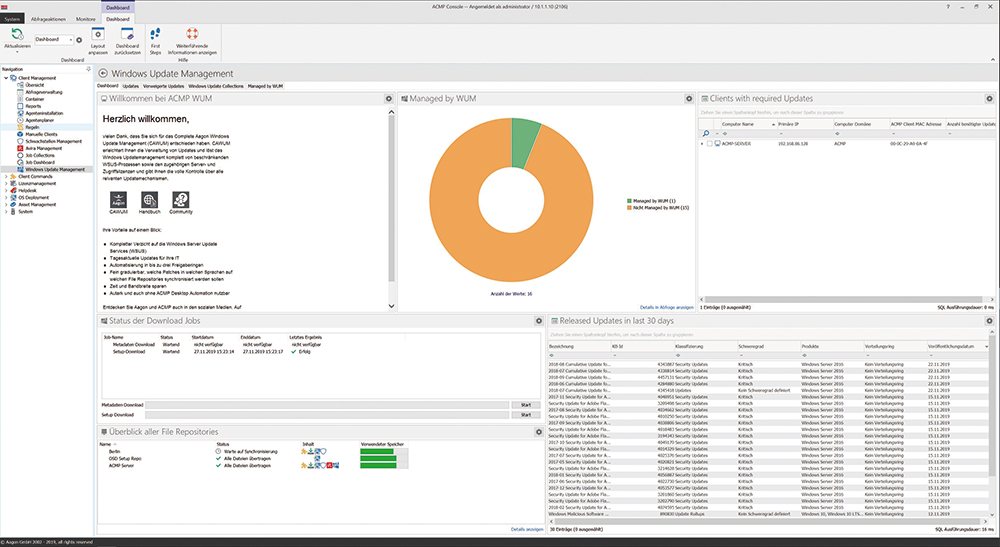Open the Verweigerte Updates sub-tab
1000x547 pixels.
[163, 86]
